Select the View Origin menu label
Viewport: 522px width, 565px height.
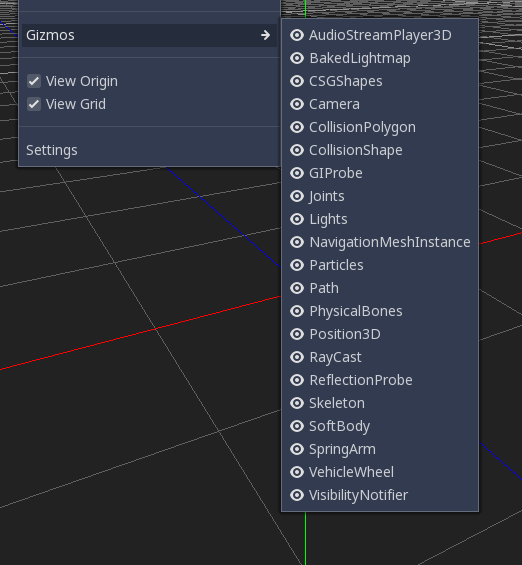coord(82,81)
